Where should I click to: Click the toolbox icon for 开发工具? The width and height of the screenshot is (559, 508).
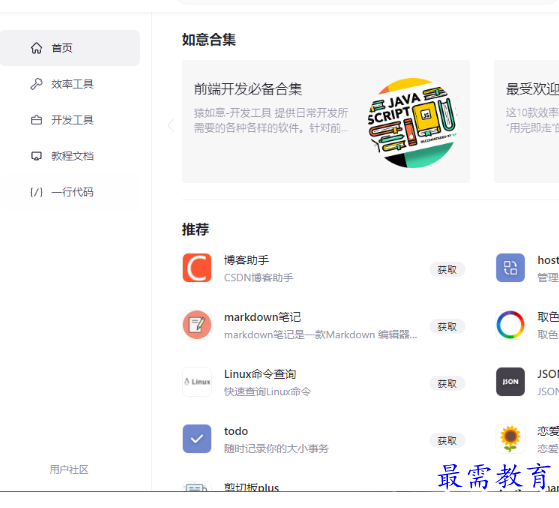point(36,120)
